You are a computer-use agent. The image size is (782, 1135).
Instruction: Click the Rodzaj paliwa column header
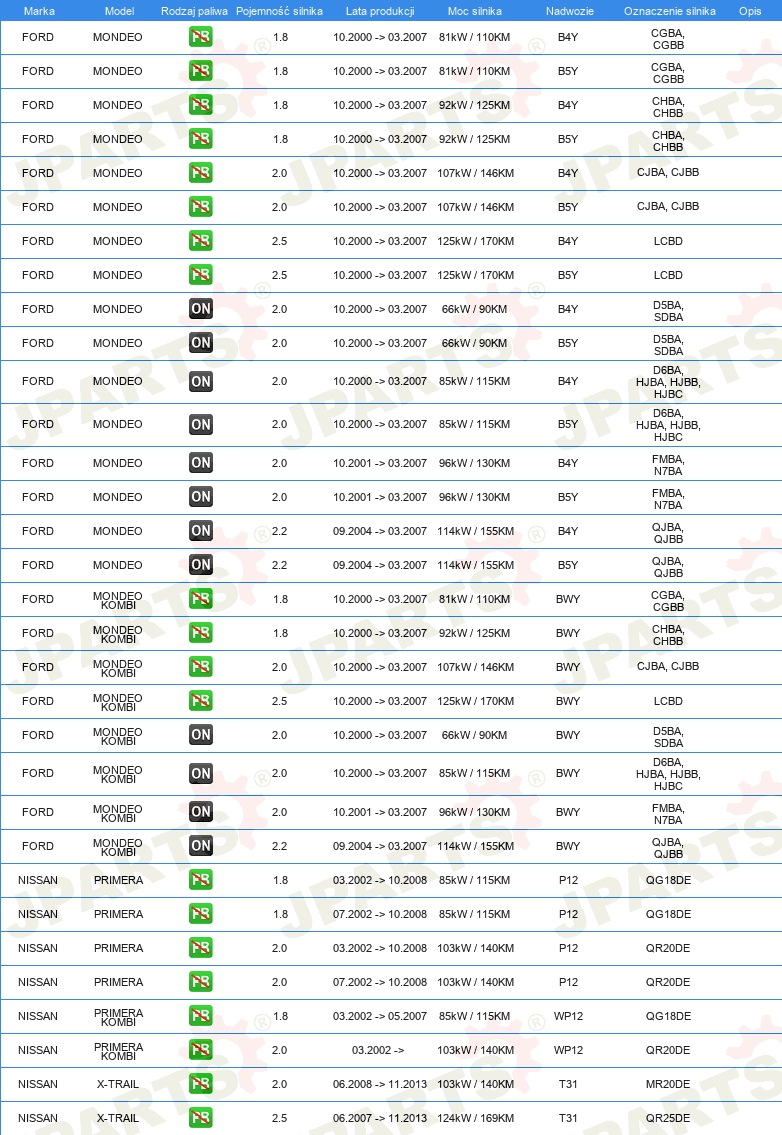pyautogui.click(x=194, y=11)
